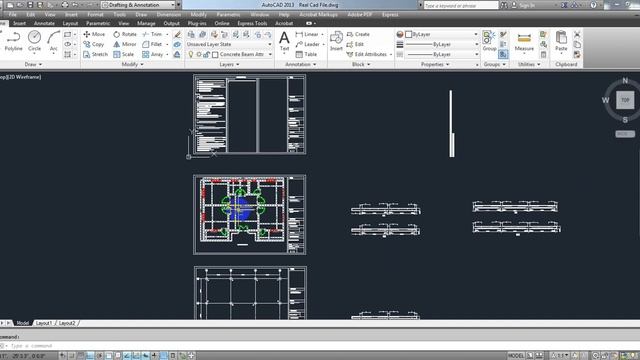Expand the Annotation panel
The height and width of the screenshot is (360, 640).
click(300, 64)
